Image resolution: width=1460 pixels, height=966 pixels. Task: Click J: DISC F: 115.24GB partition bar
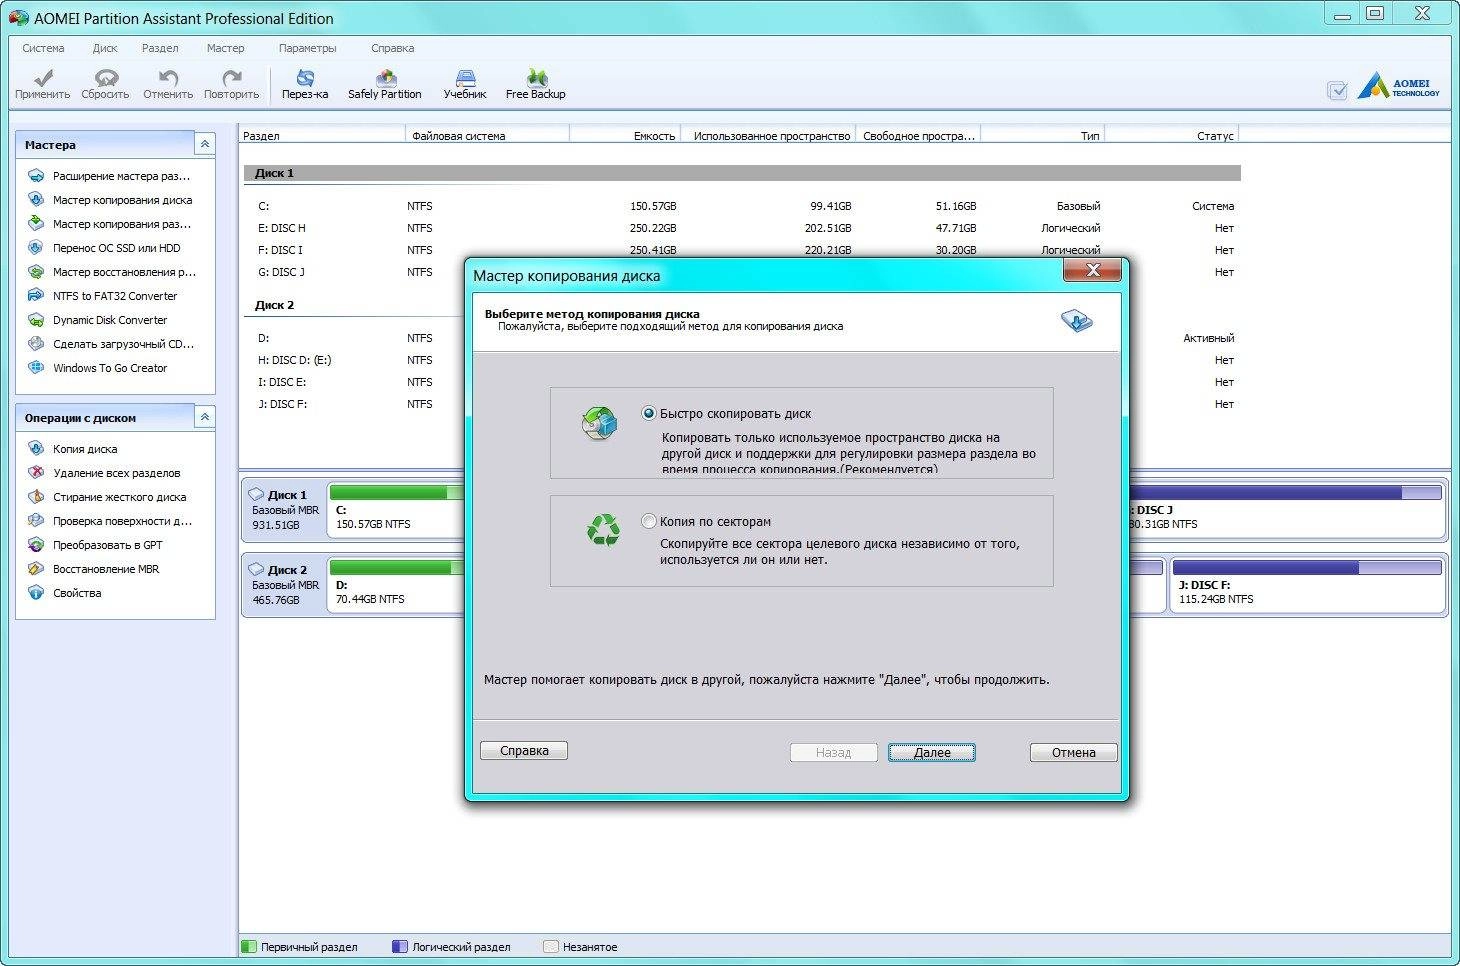1308,585
